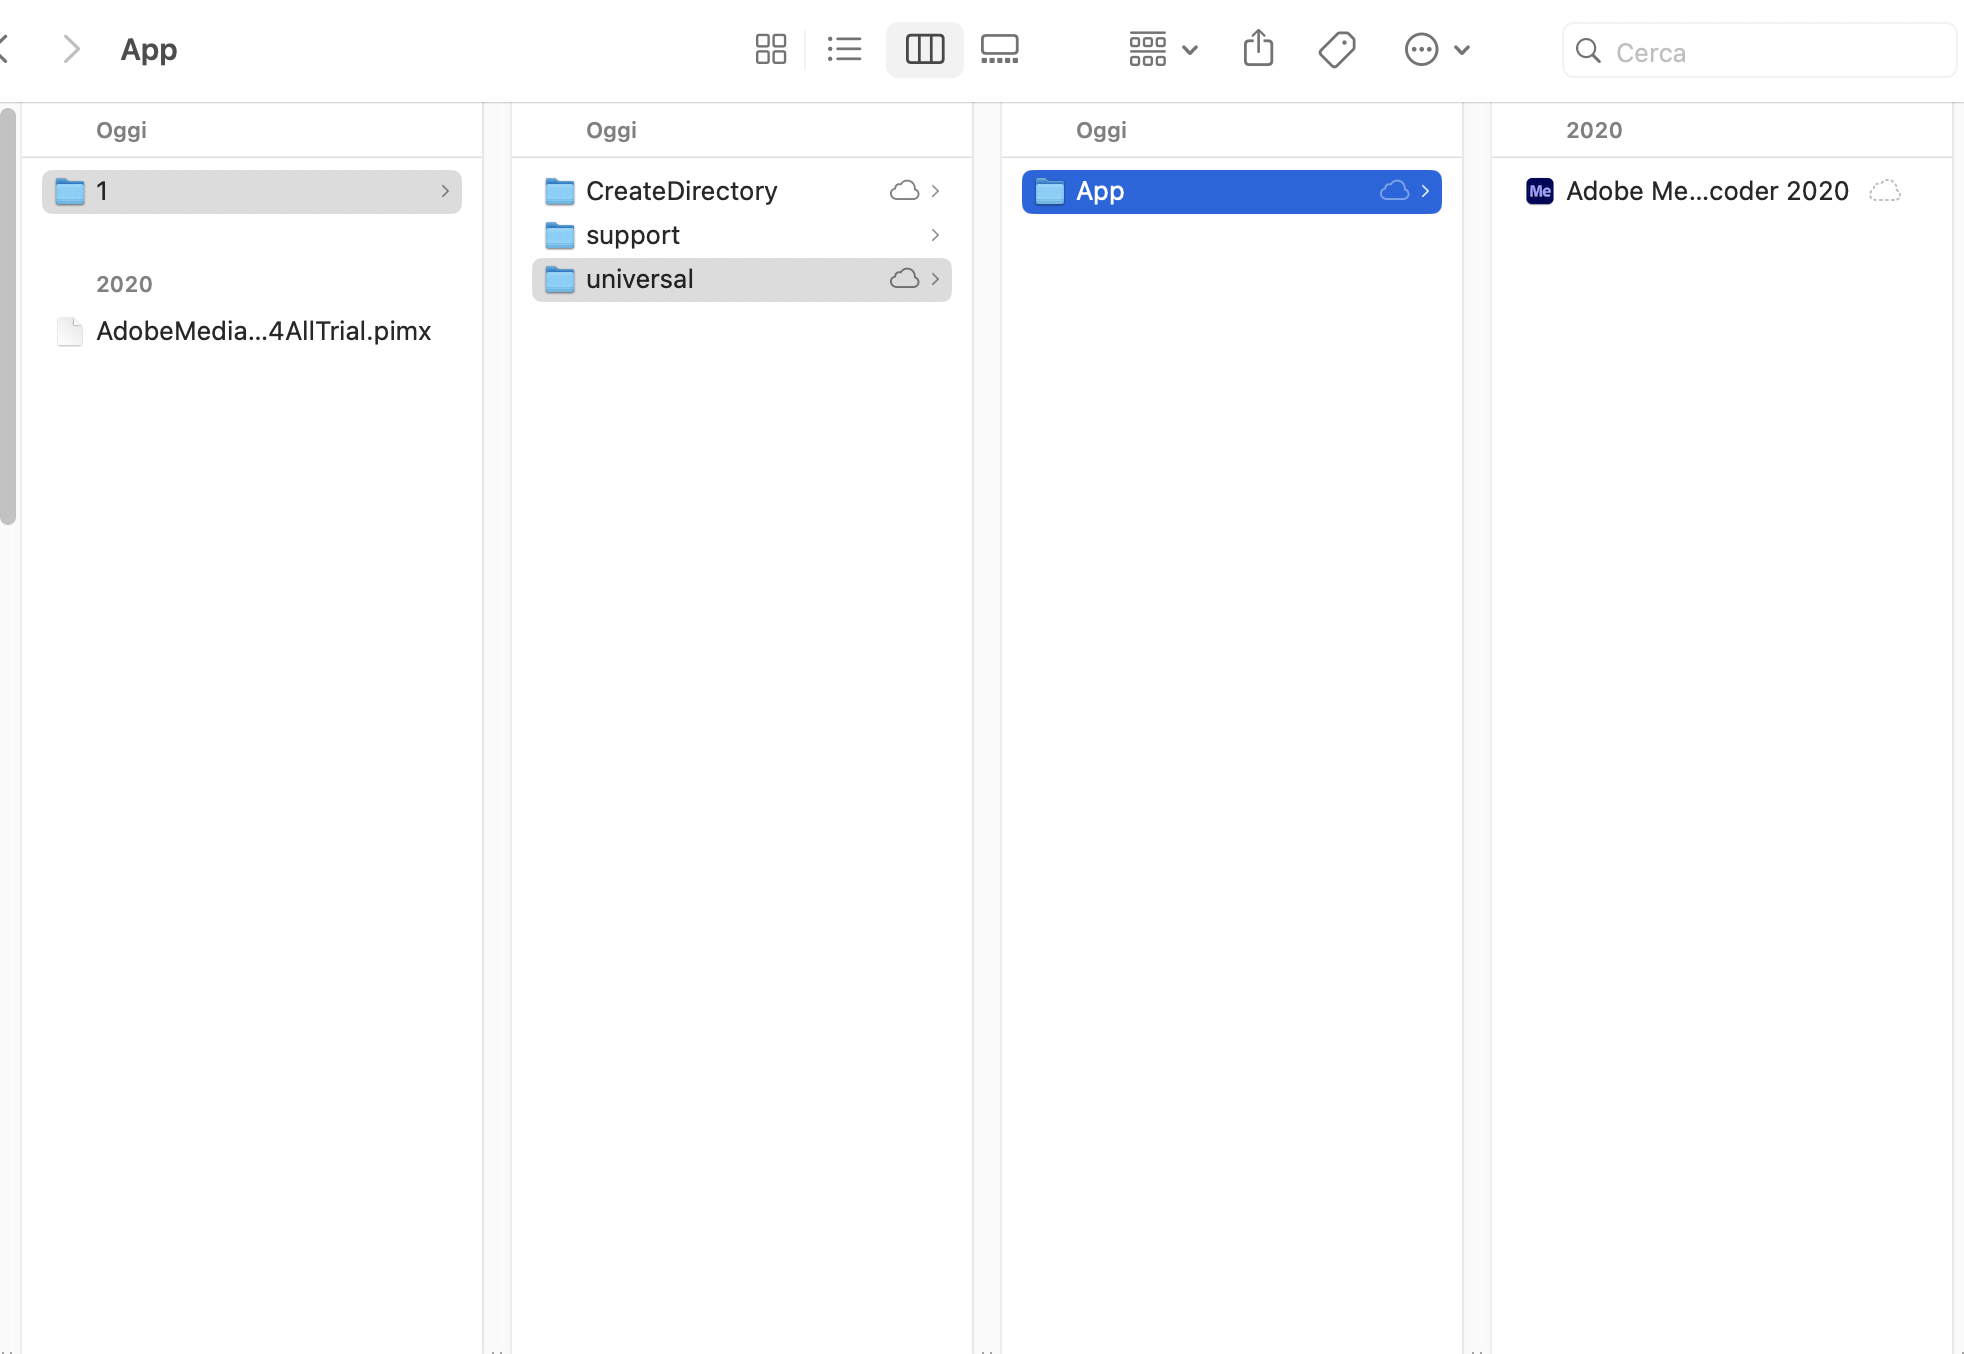Image resolution: width=1964 pixels, height=1354 pixels.
Task: Click the folder icon of folder 1
Action: click(70, 191)
